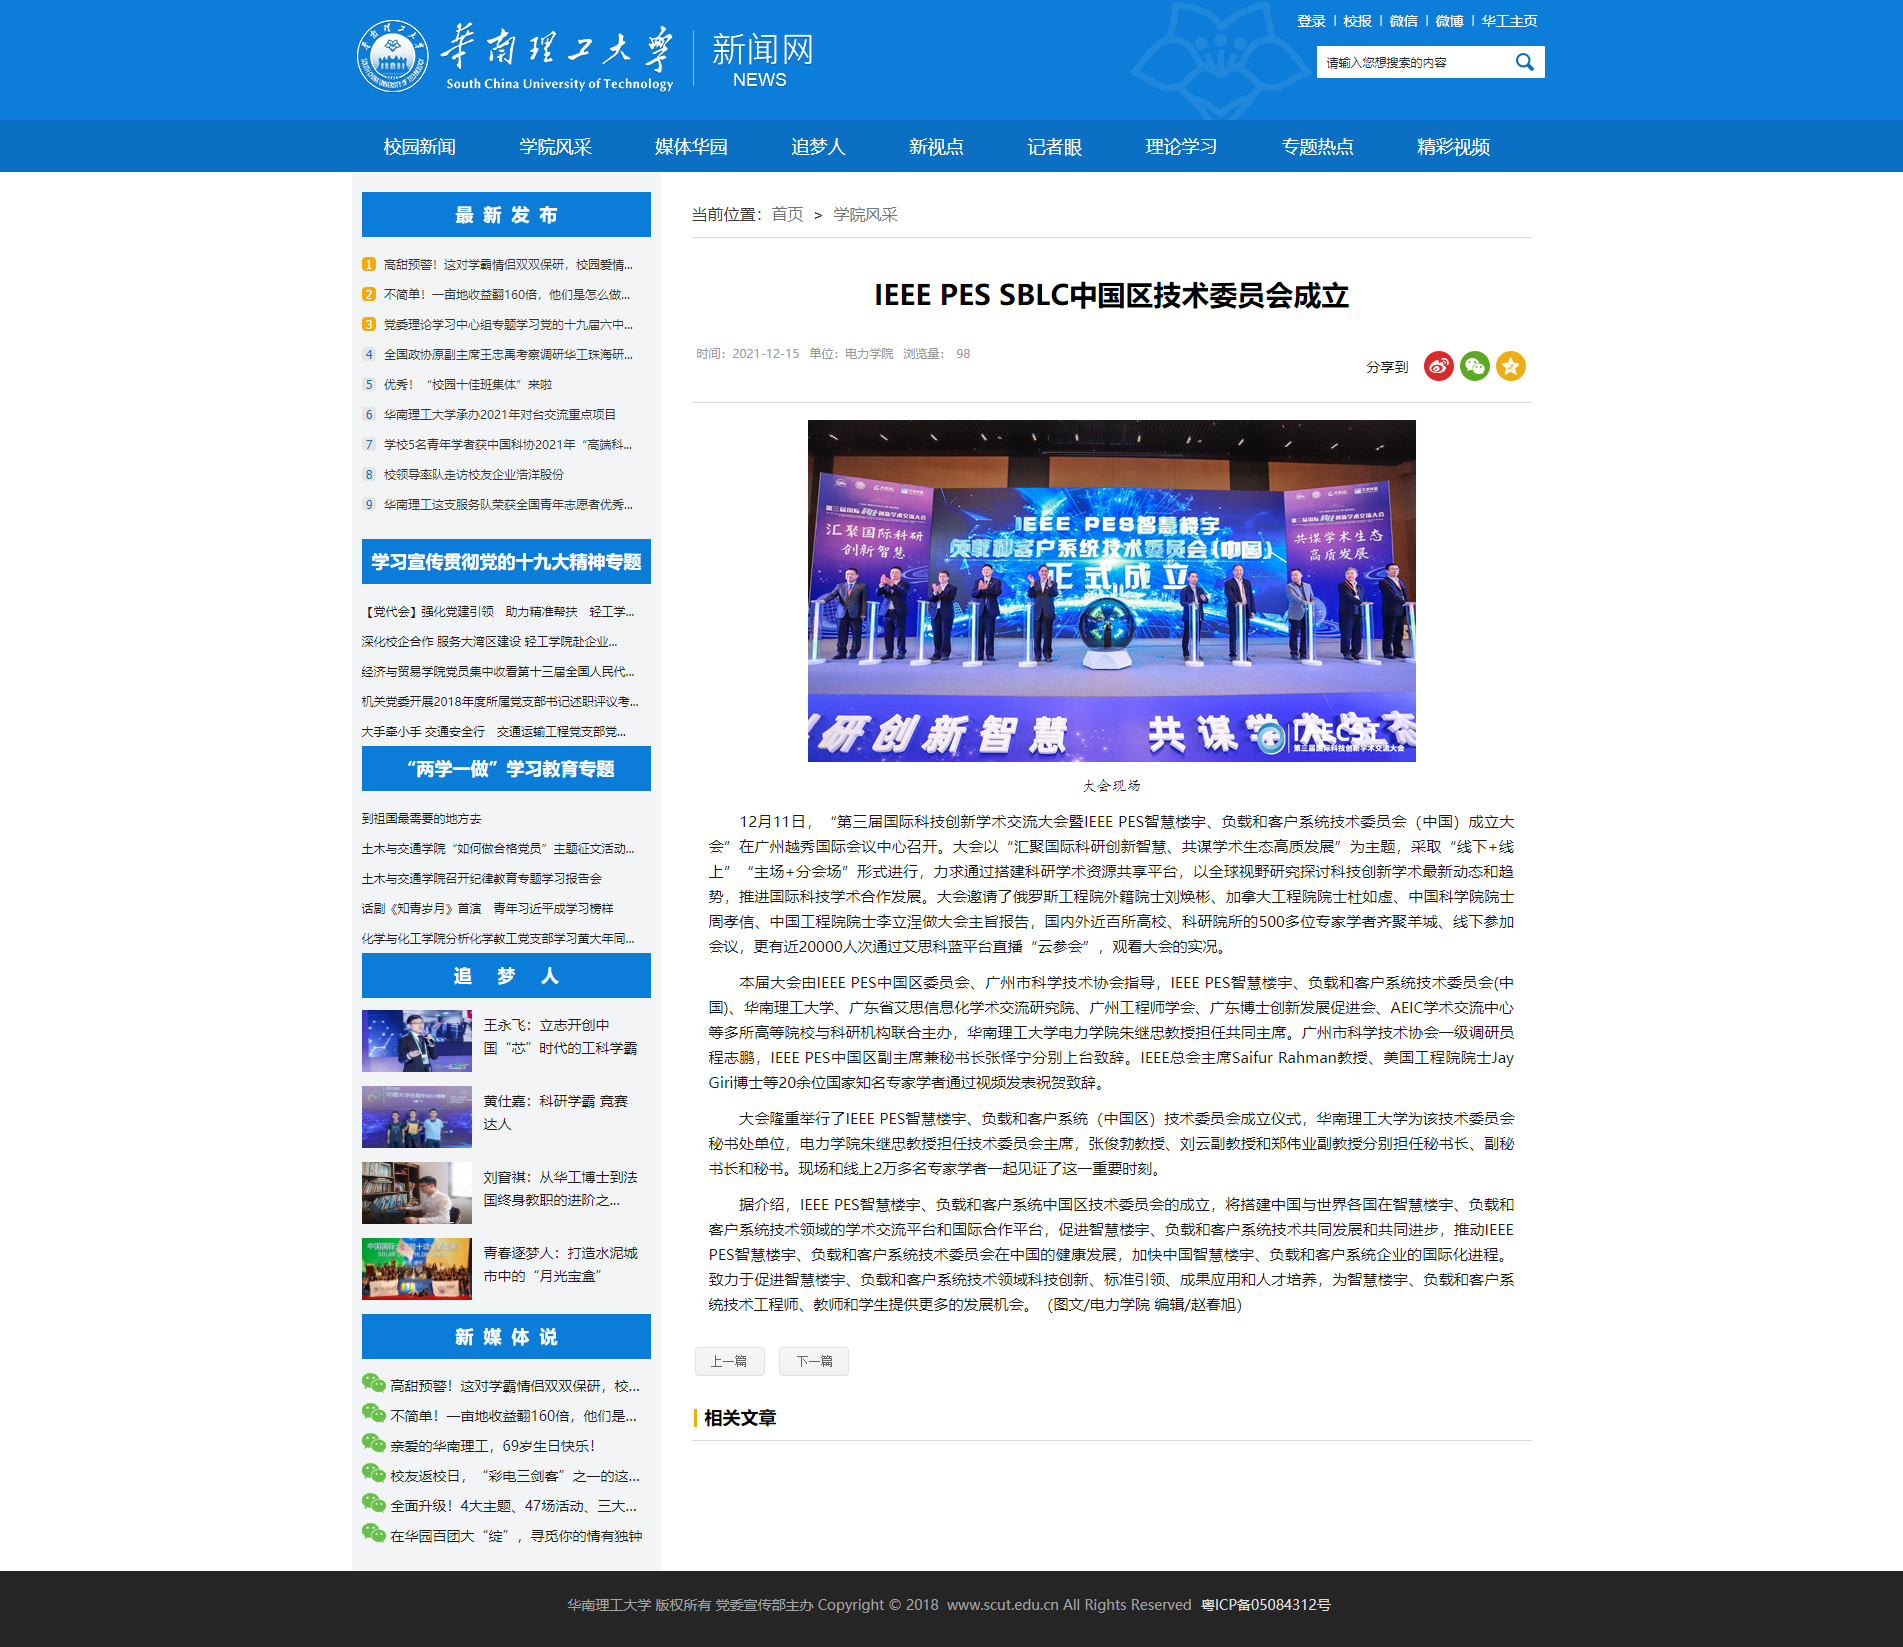Share the article via WeChat icon
The height and width of the screenshot is (1647, 1903).
(x=1474, y=367)
